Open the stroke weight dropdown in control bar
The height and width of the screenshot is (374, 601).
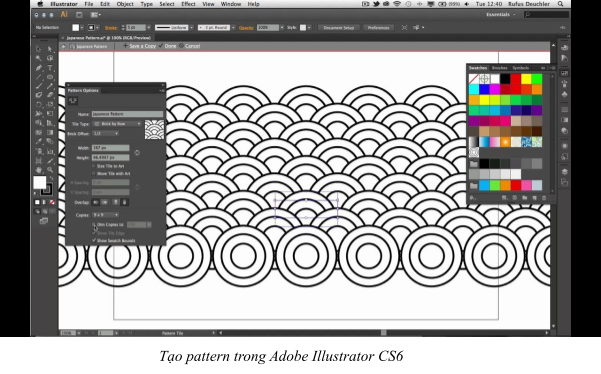point(149,28)
